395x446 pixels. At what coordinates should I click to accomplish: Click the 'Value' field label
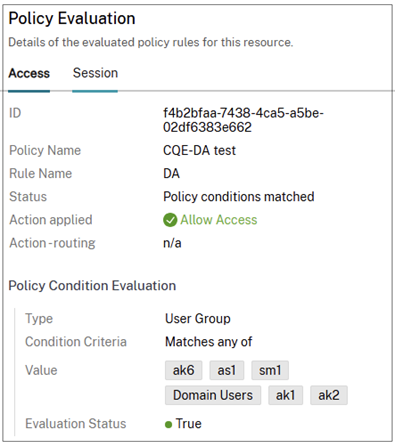(x=41, y=370)
